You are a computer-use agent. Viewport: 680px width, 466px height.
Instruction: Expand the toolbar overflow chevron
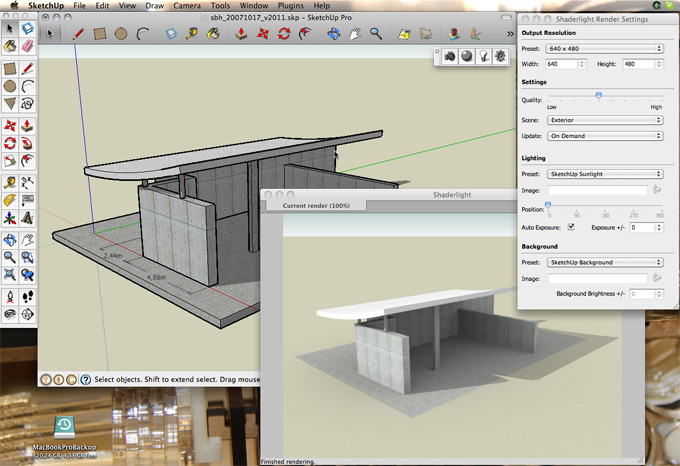coord(510,34)
